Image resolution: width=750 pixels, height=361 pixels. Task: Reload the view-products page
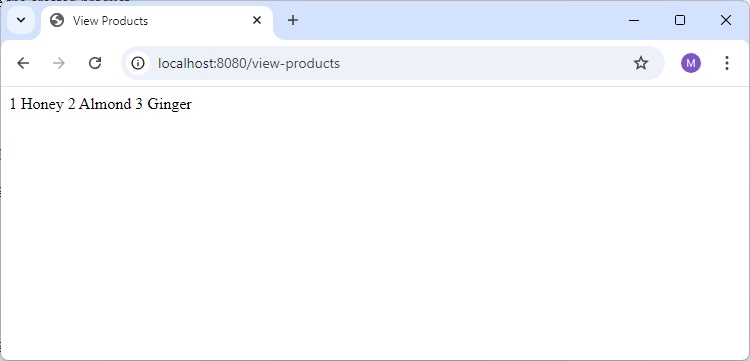95,63
